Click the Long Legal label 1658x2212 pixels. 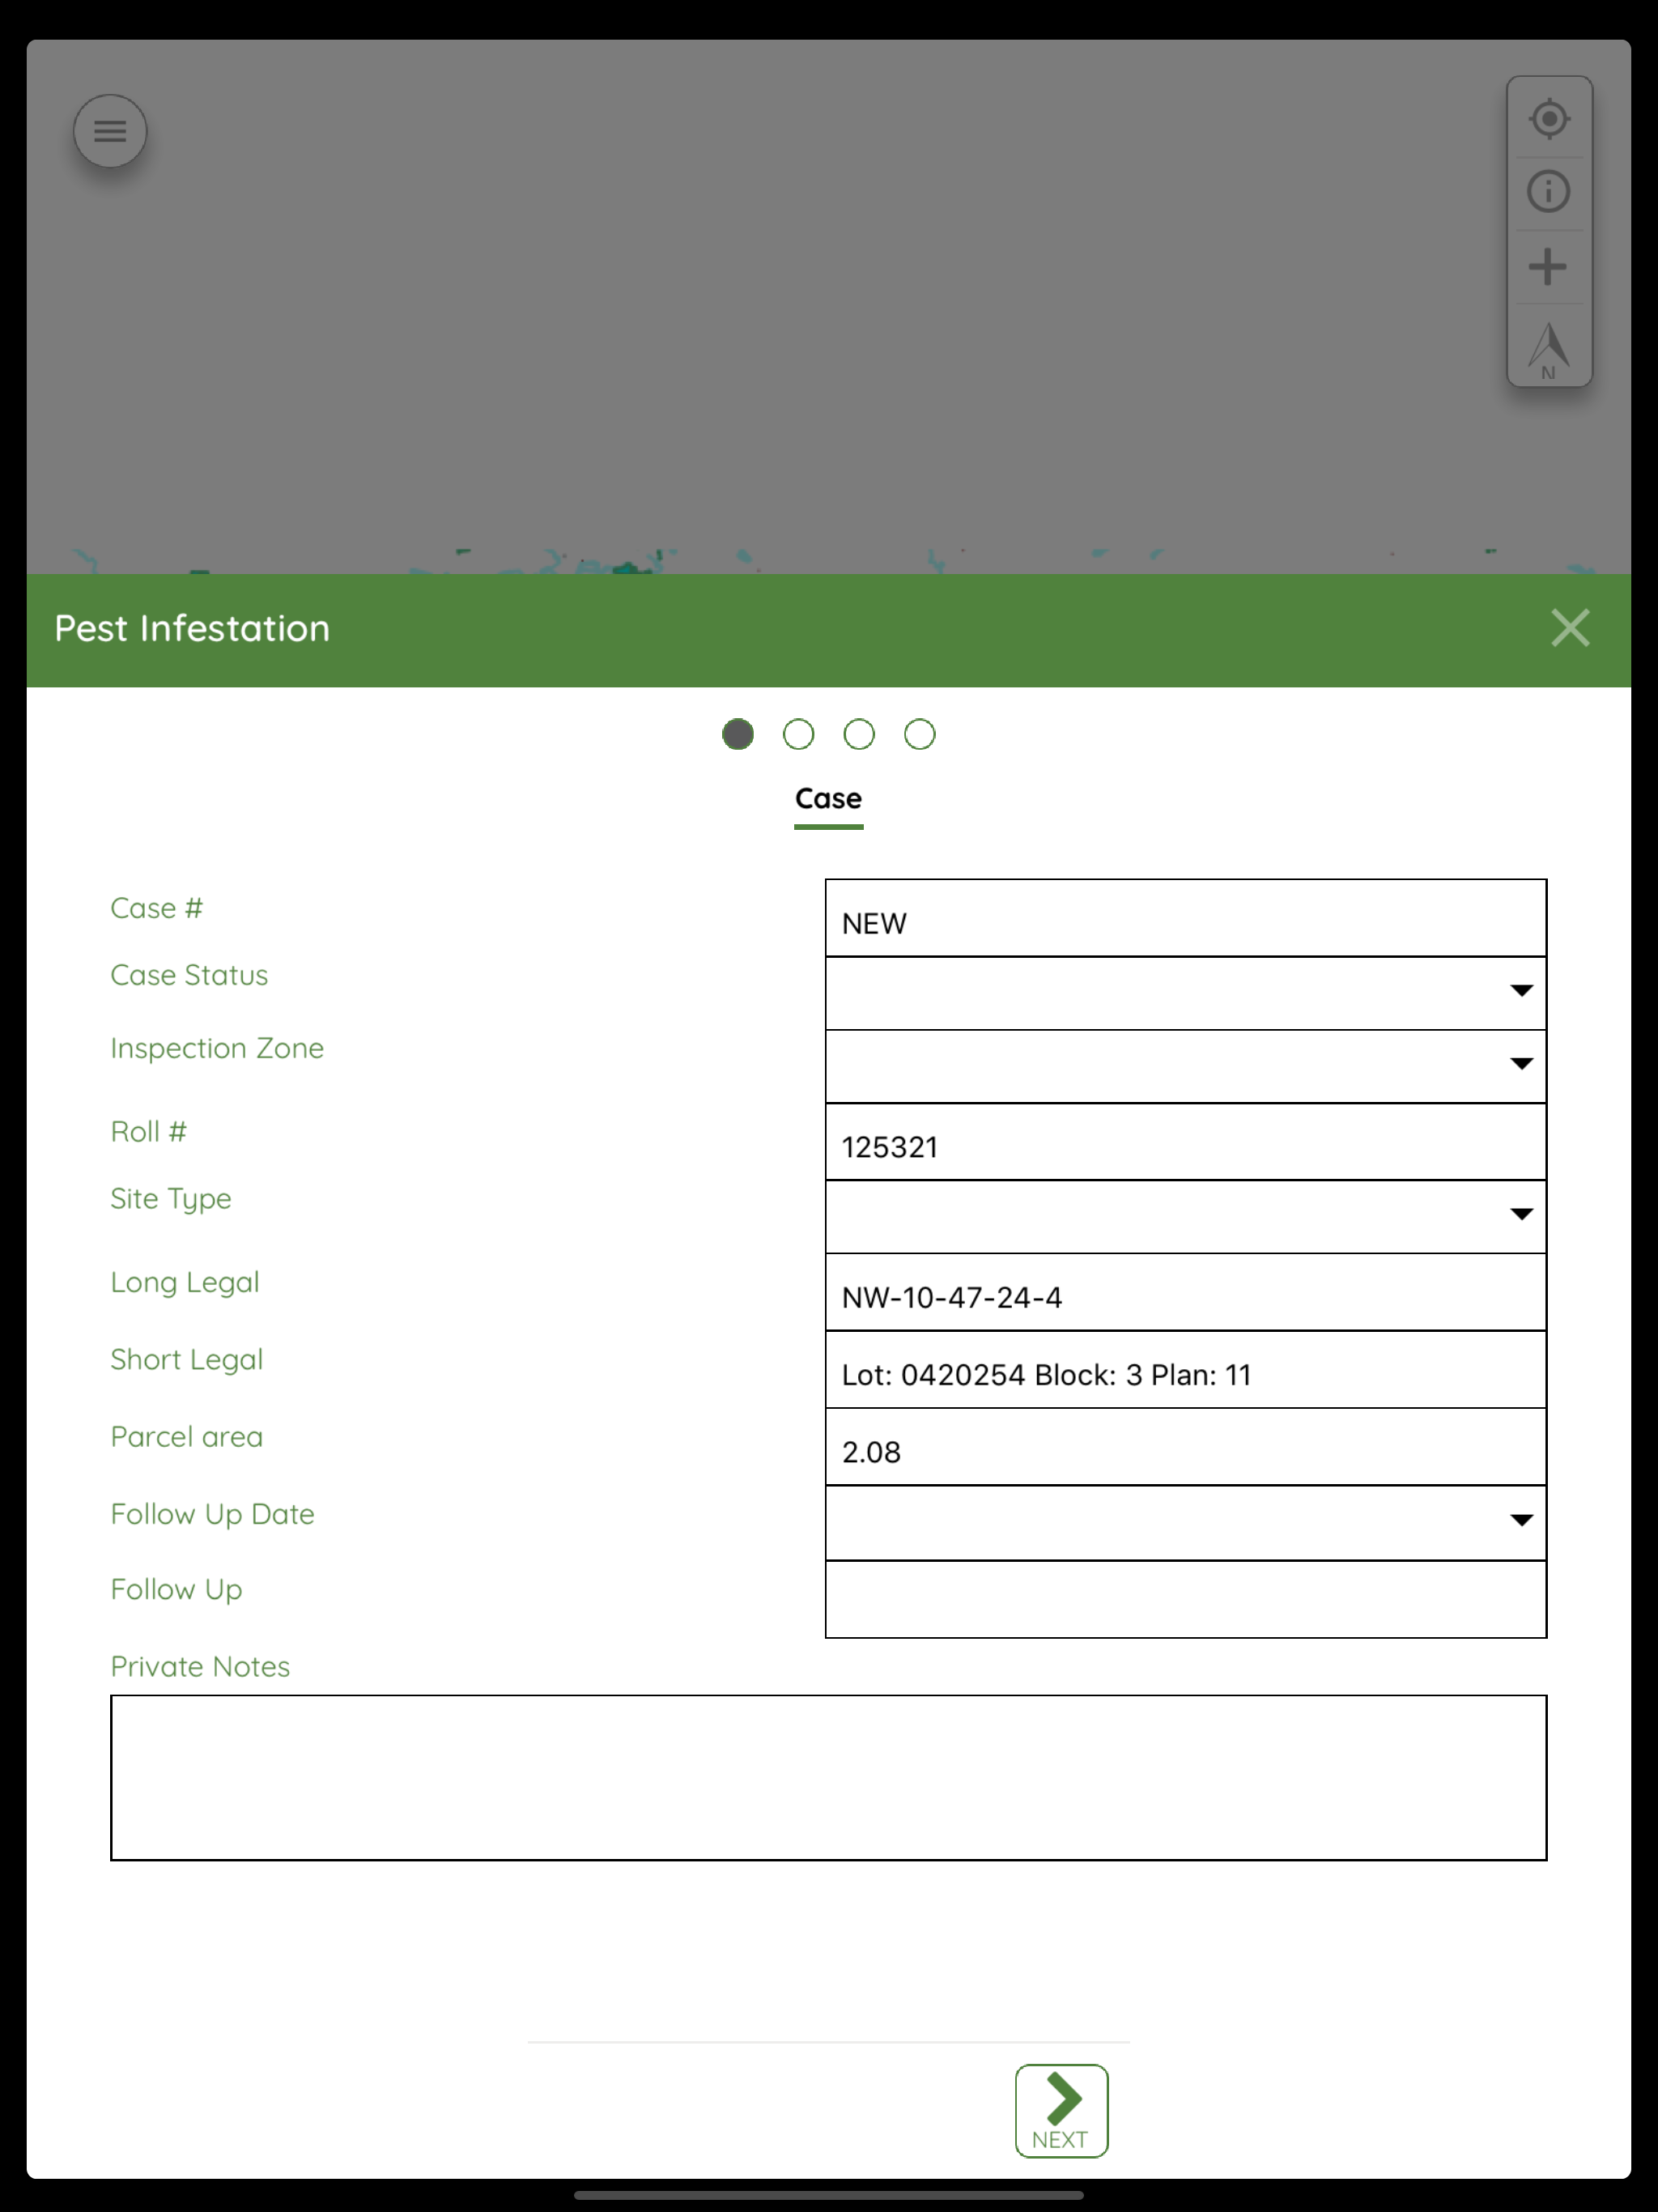click(185, 1283)
